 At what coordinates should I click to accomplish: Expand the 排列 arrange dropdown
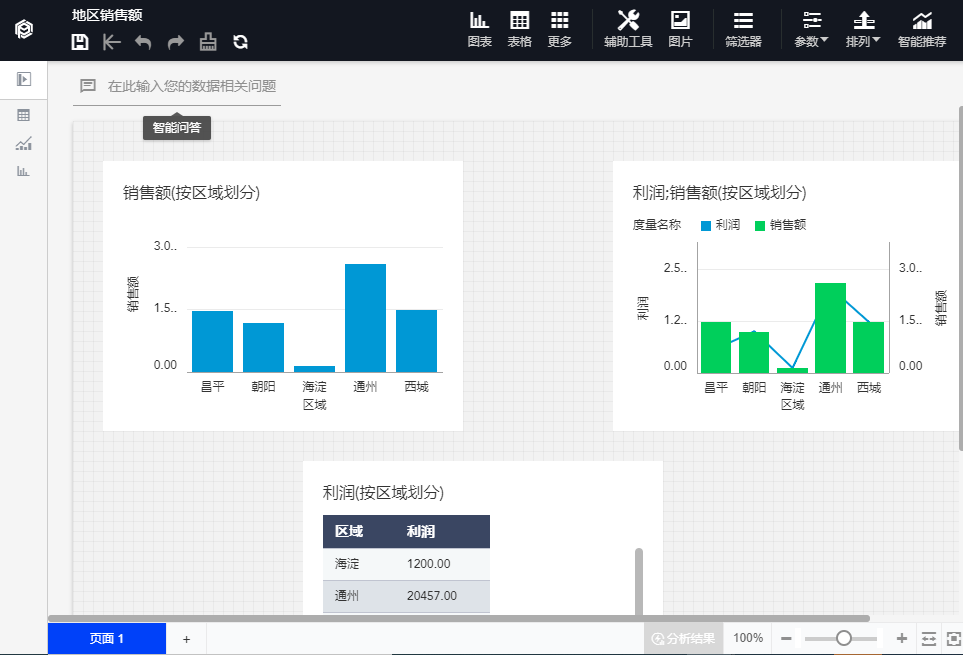click(x=863, y=29)
